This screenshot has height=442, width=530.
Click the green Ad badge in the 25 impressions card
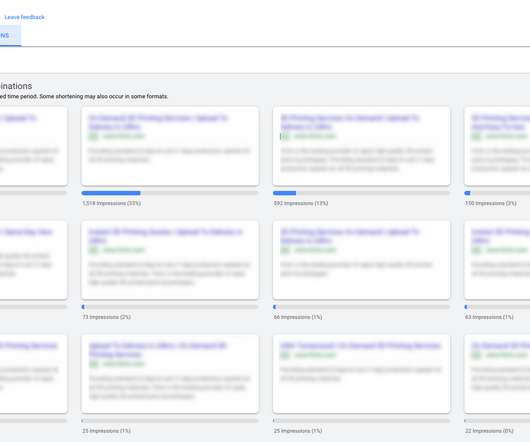[285, 355]
